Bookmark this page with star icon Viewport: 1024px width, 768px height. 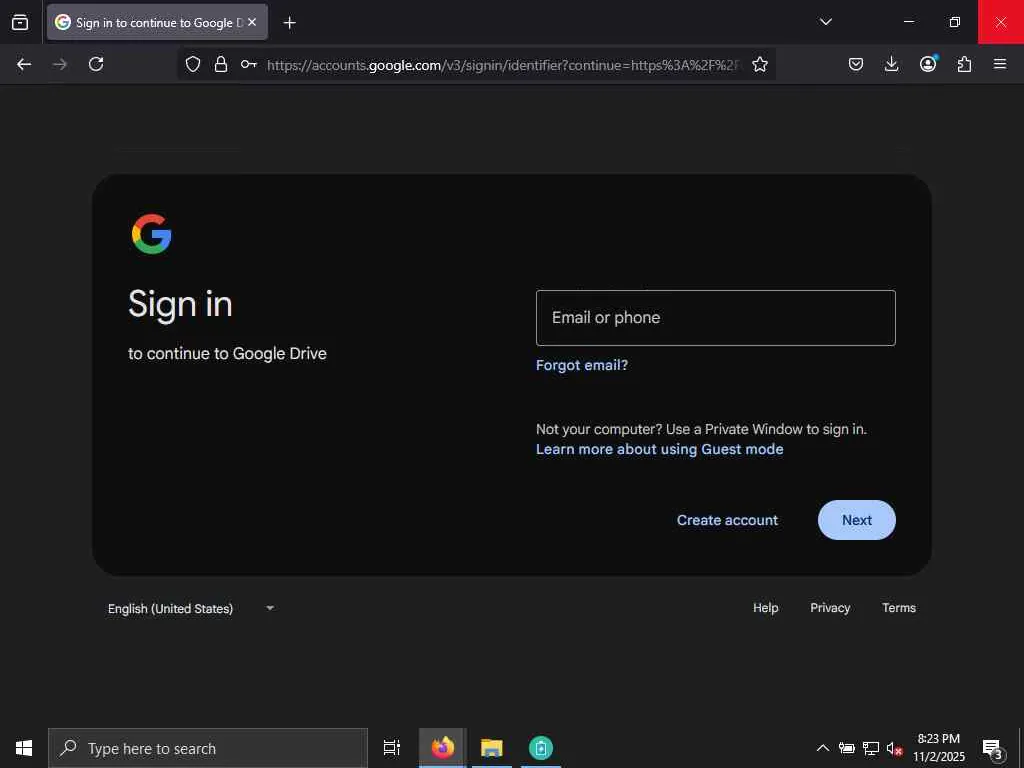point(760,64)
